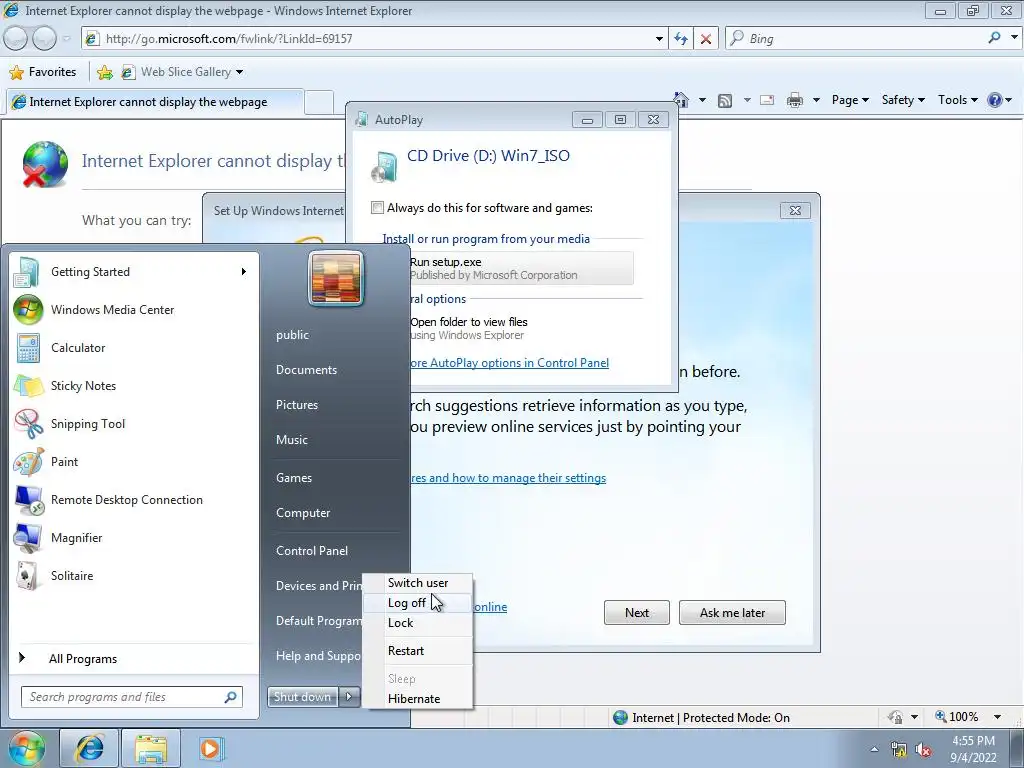Open address bar history dropdown

[x=659, y=39]
